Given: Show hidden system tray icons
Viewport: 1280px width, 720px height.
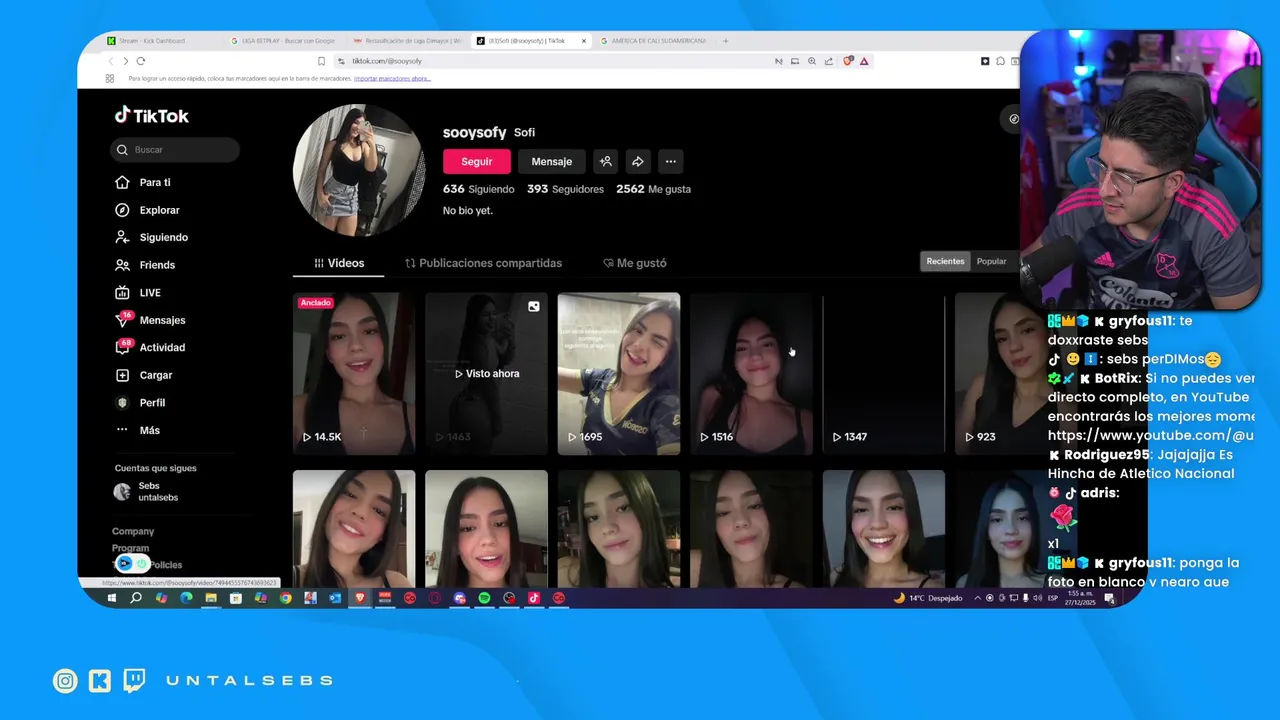Looking at the screenshot, I should coord(978,598).
